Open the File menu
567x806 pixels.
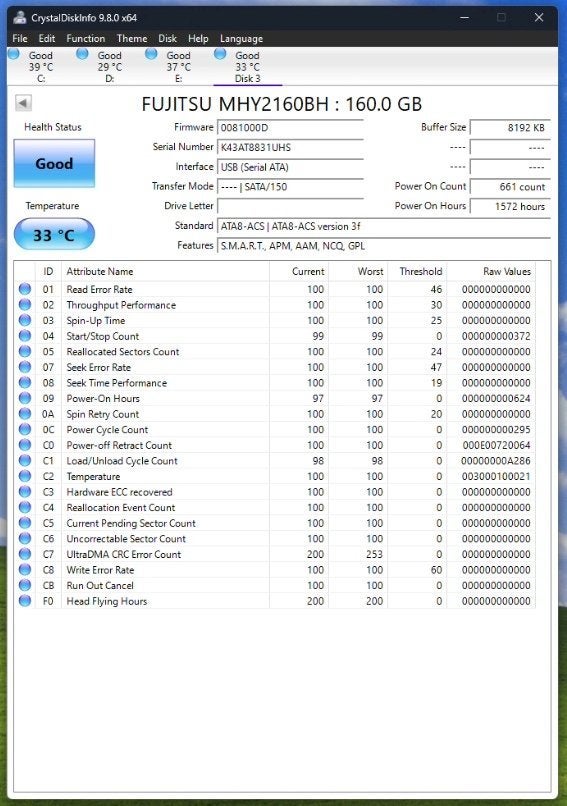click(x=20, y=39)
